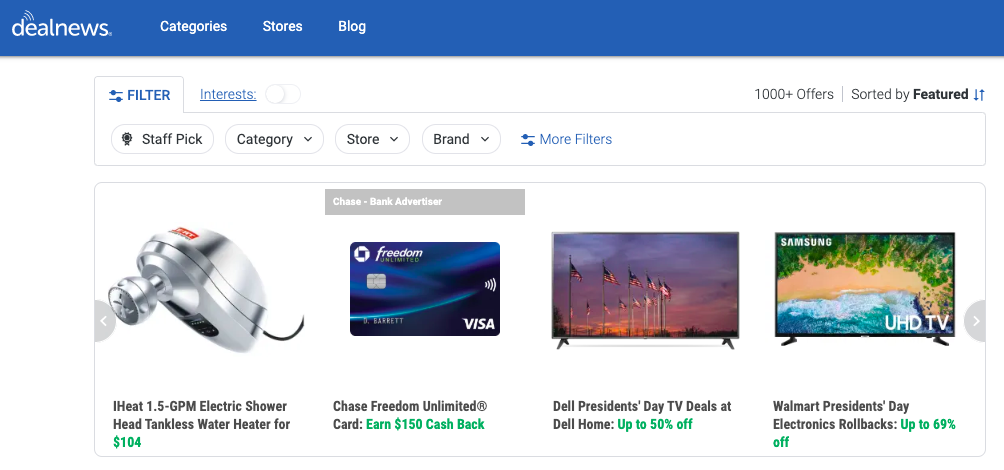Click the Chase Freedom card image

click(x=424, y=289)
